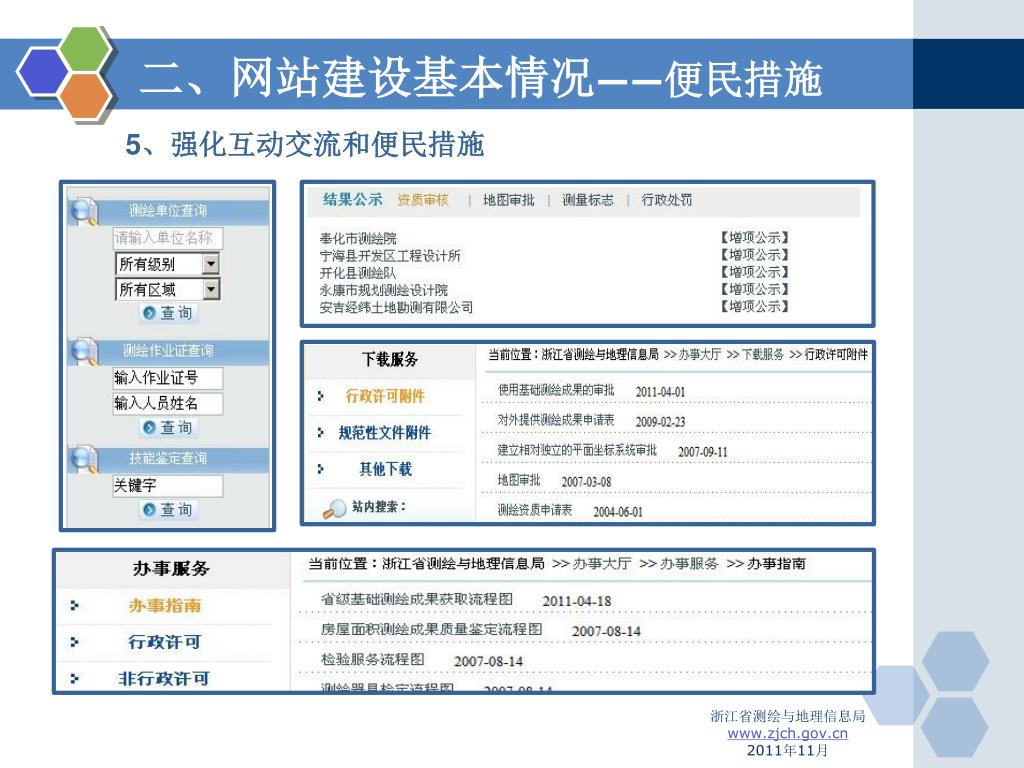Click arrow bullet beside 其他下载

click(x=320, y=468)
